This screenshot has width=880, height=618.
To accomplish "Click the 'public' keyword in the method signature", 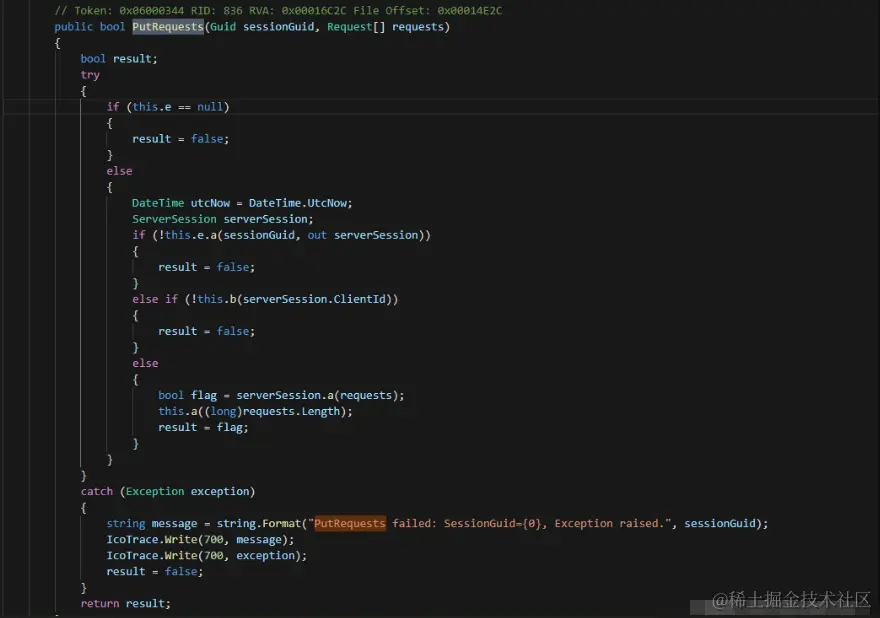I will tap(74, 27).
